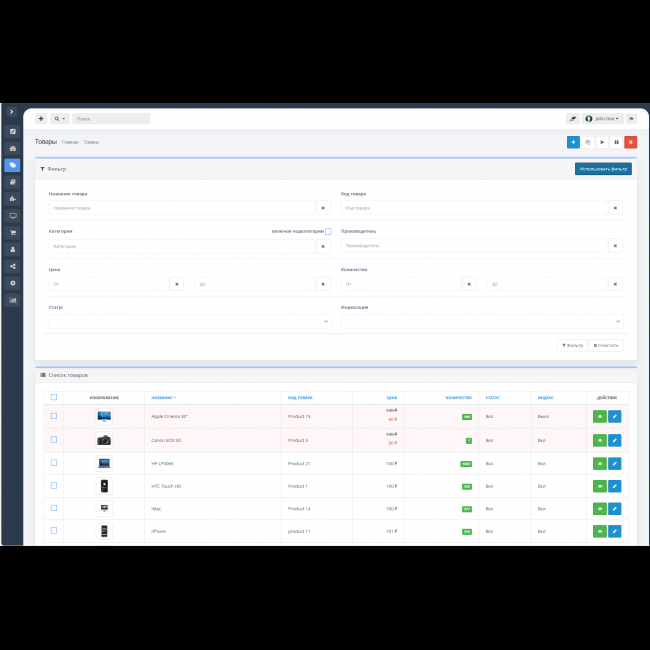The height and width of the screenshot is (650, 650).
Task: Click the blue add product plus button
Action: pos(573,142)
